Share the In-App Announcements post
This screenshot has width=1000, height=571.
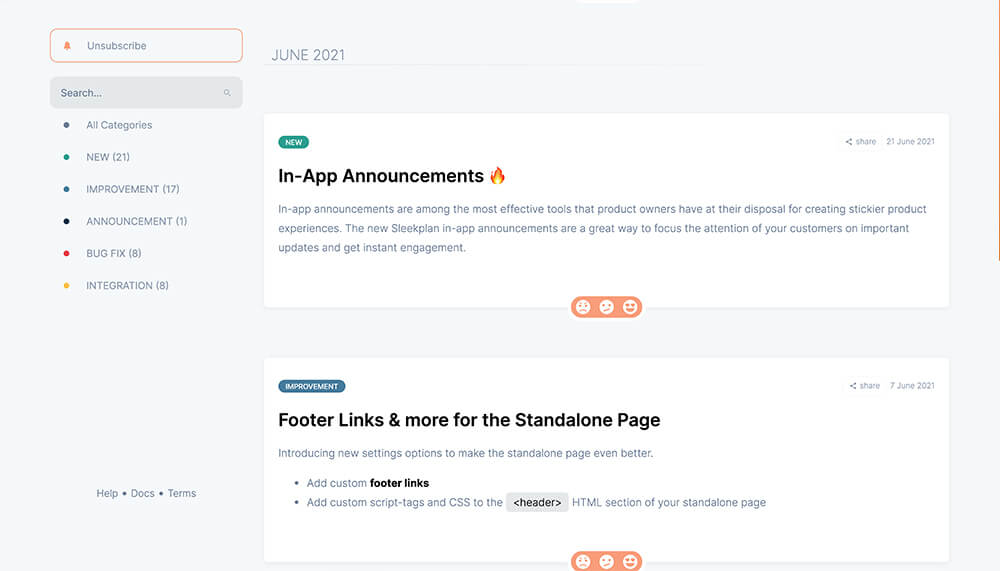[860, 142]
